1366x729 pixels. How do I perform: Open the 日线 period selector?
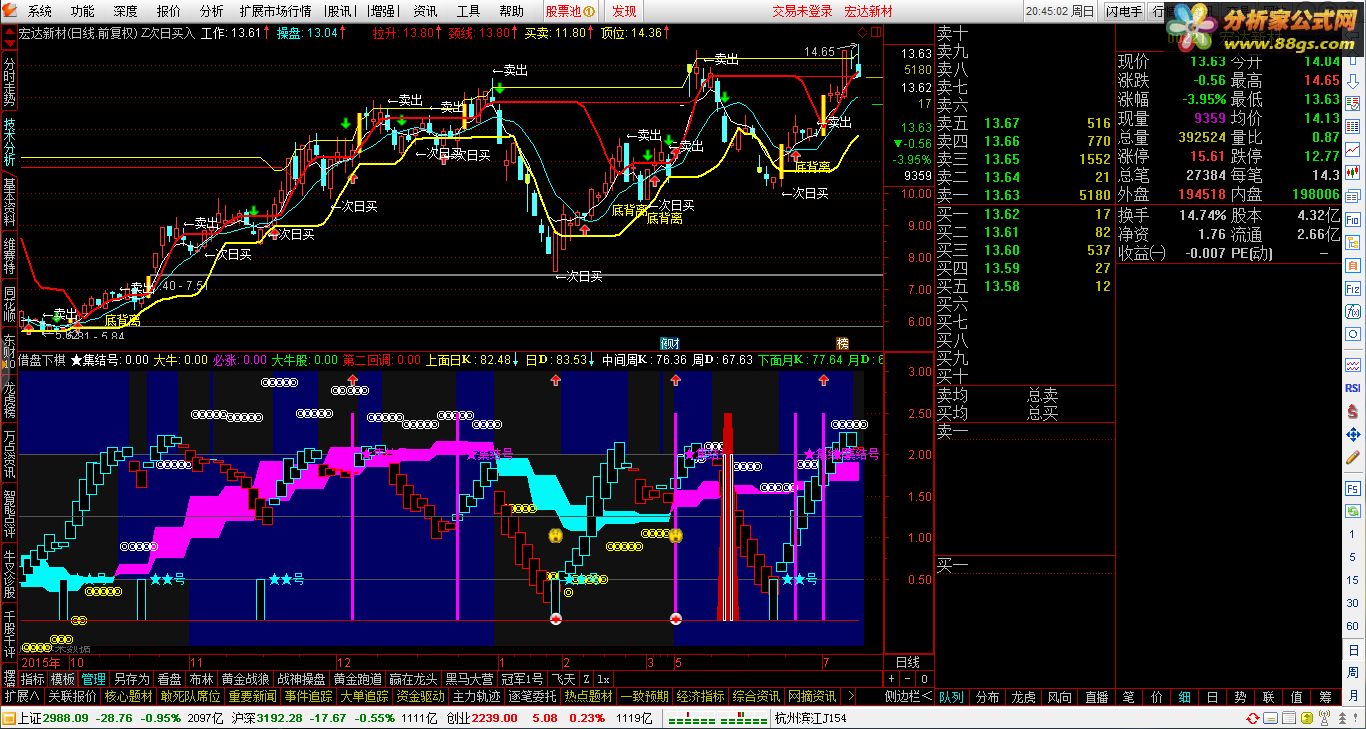[x=908, y=662]
